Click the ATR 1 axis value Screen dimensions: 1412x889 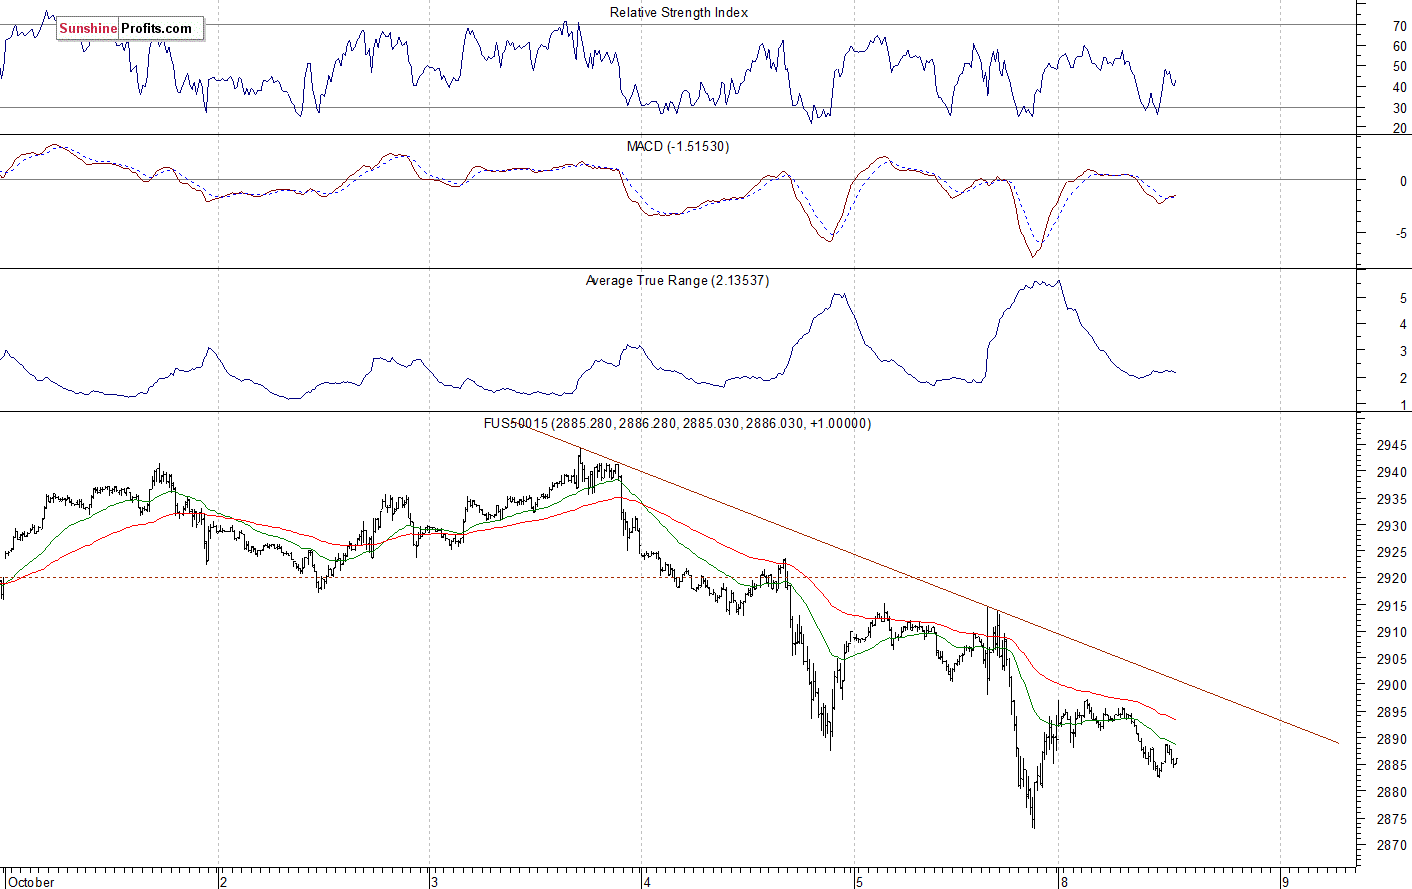click(x=1403, y=405)
